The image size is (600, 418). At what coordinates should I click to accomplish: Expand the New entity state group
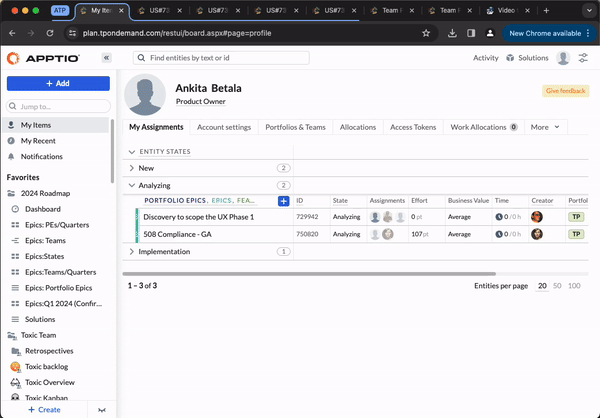tap(132, 168)
